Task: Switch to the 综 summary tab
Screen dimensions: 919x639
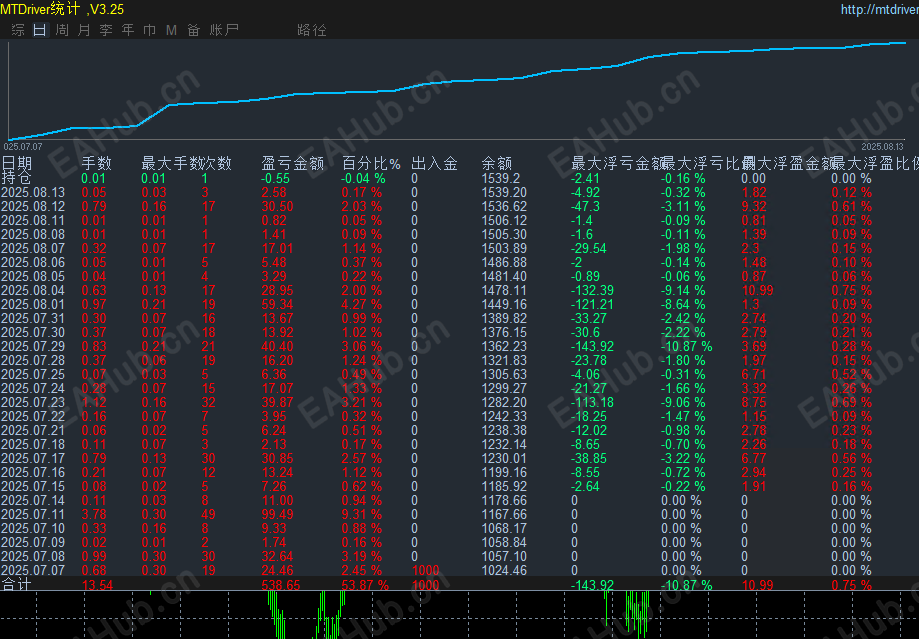Action: 18,30
